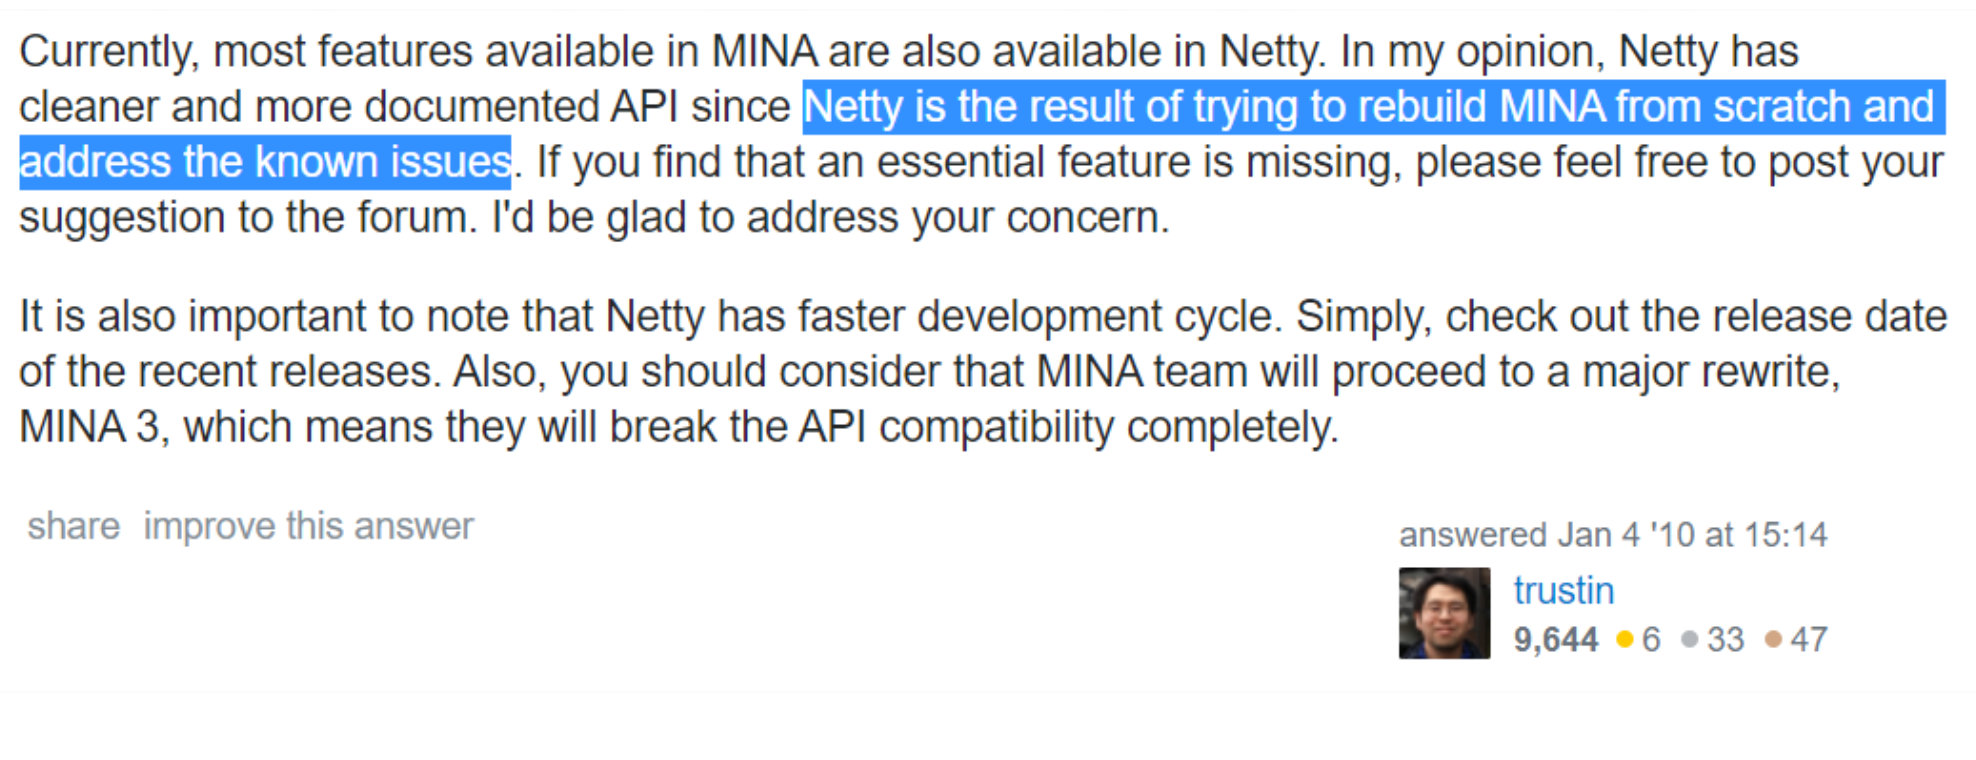Click the 9,644 reputation score

(1555, 639)
